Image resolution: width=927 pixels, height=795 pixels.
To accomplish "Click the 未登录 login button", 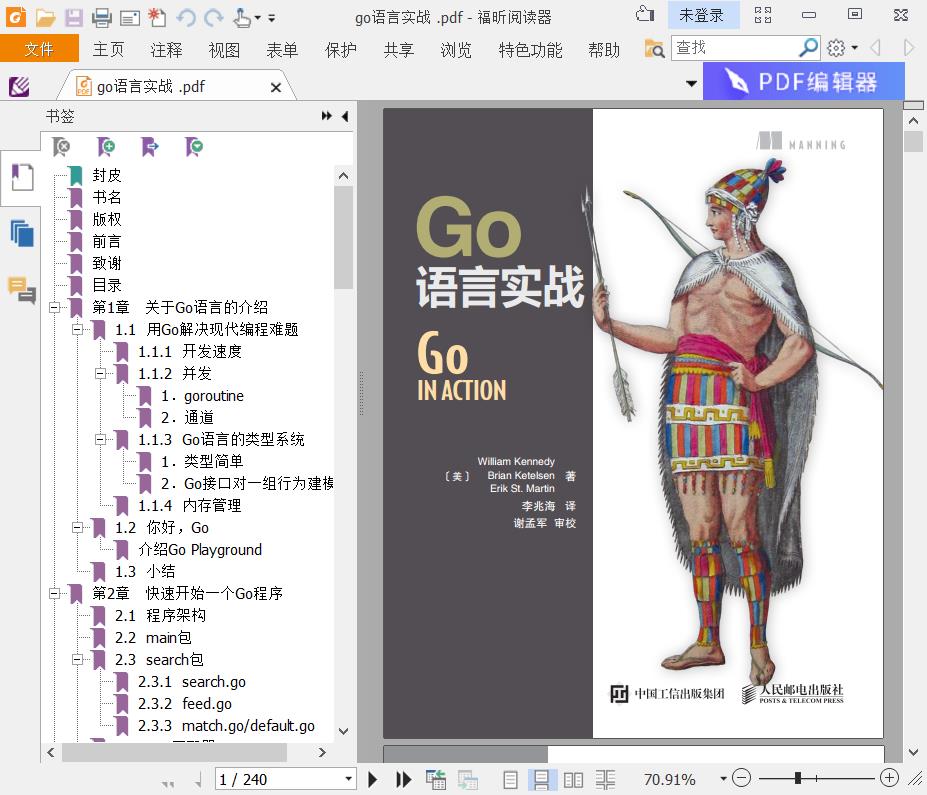I will click(702, 14).
